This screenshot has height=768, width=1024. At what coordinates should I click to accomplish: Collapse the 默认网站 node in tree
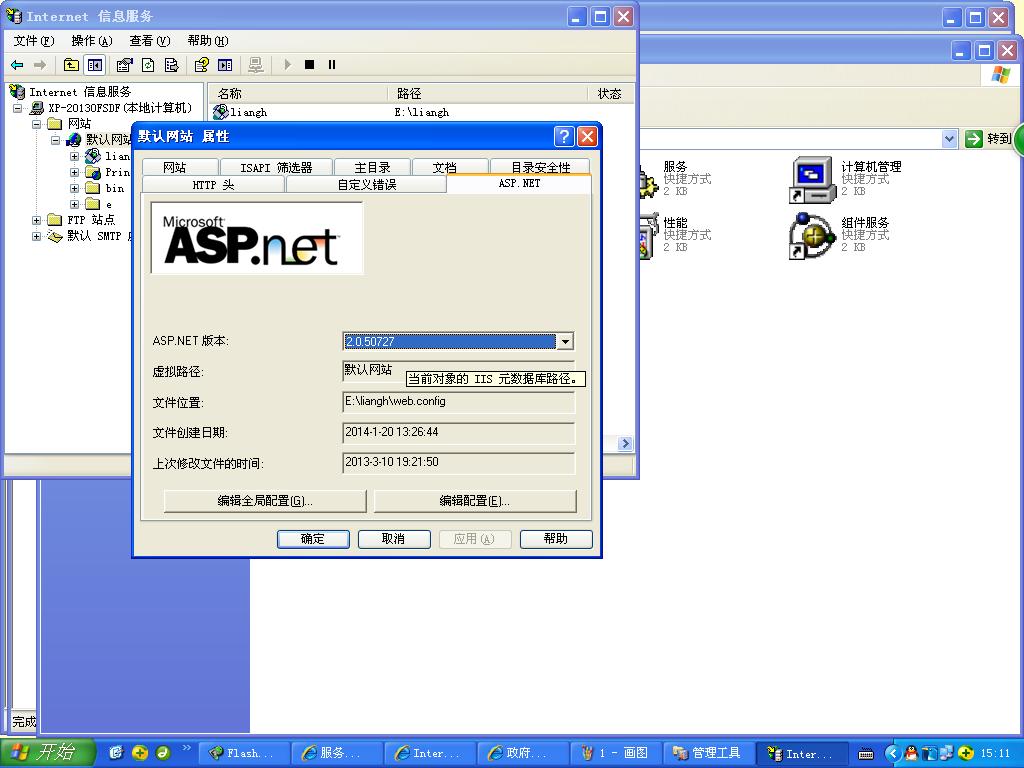click(x=56, y=140)
